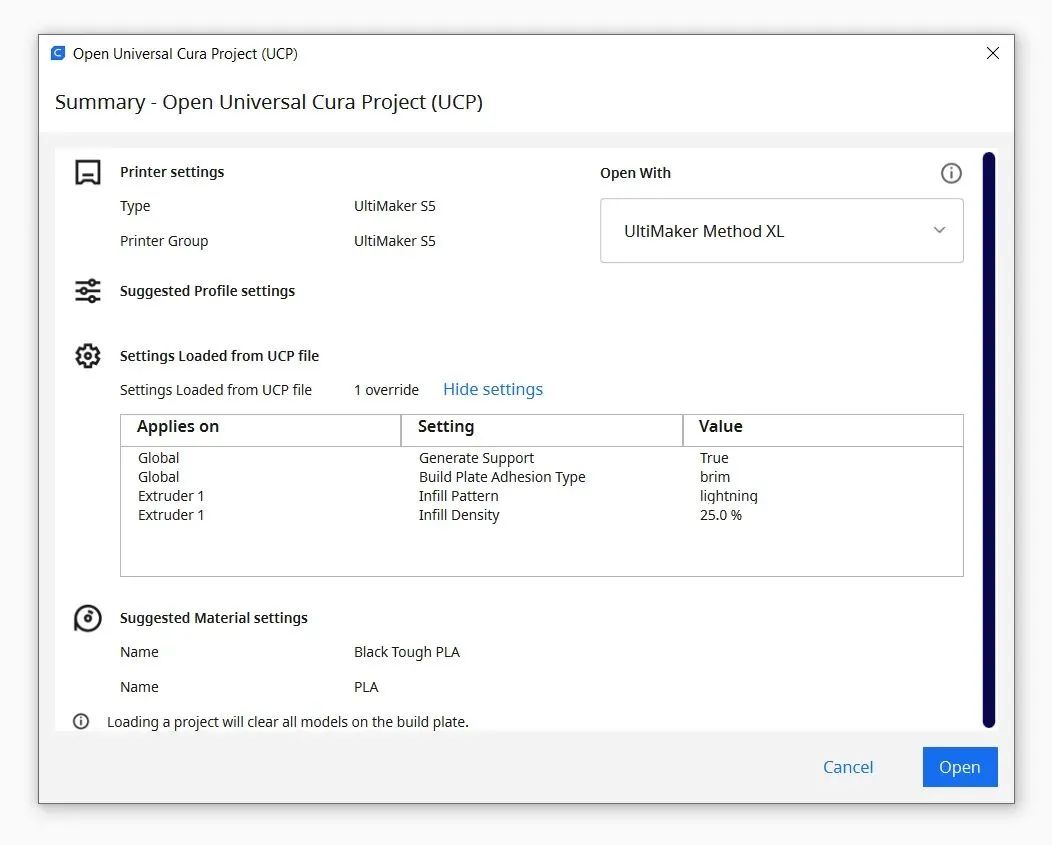The image size is (1052, 845).
Task: Click the material spool icon
Action: click(x=88, y=618)
